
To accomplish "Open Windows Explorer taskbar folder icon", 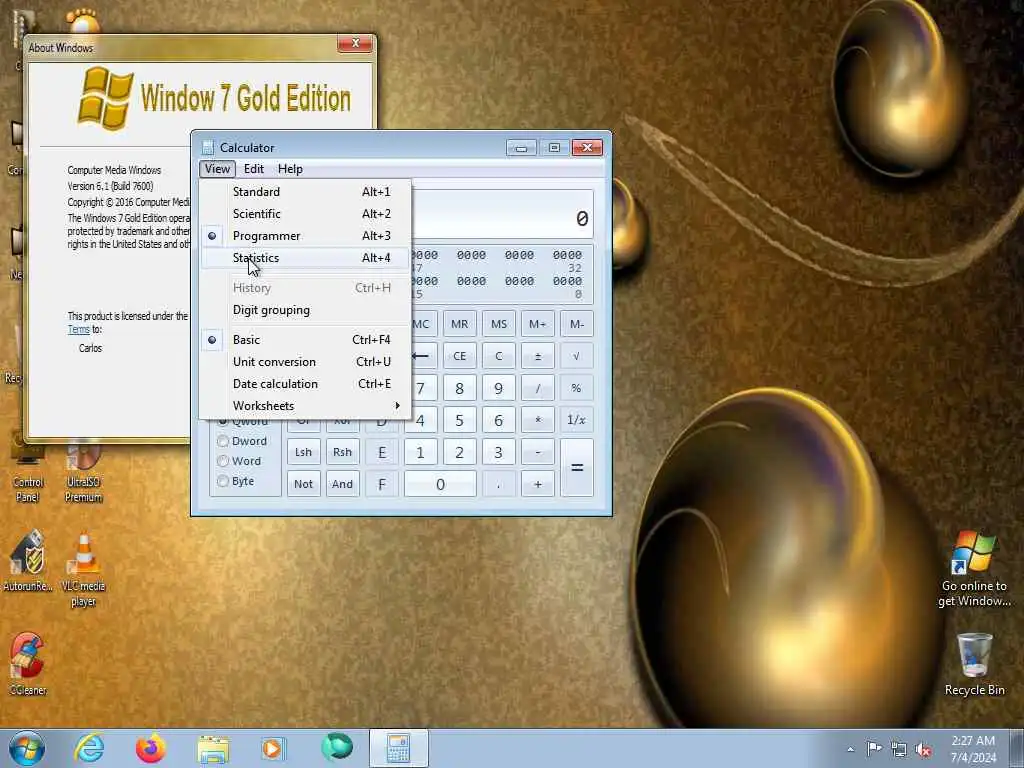I will click(x=213, y=749).
